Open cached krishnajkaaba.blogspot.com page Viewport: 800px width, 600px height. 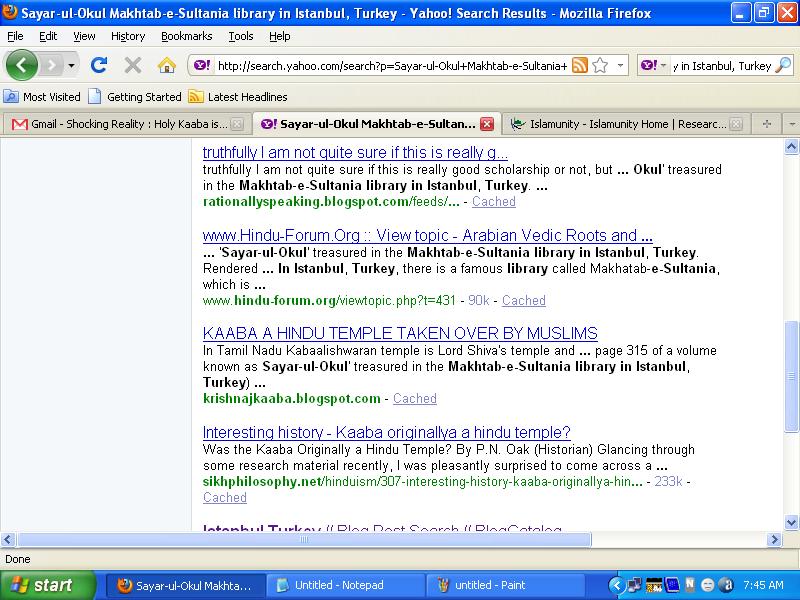(x=415, y=398)
